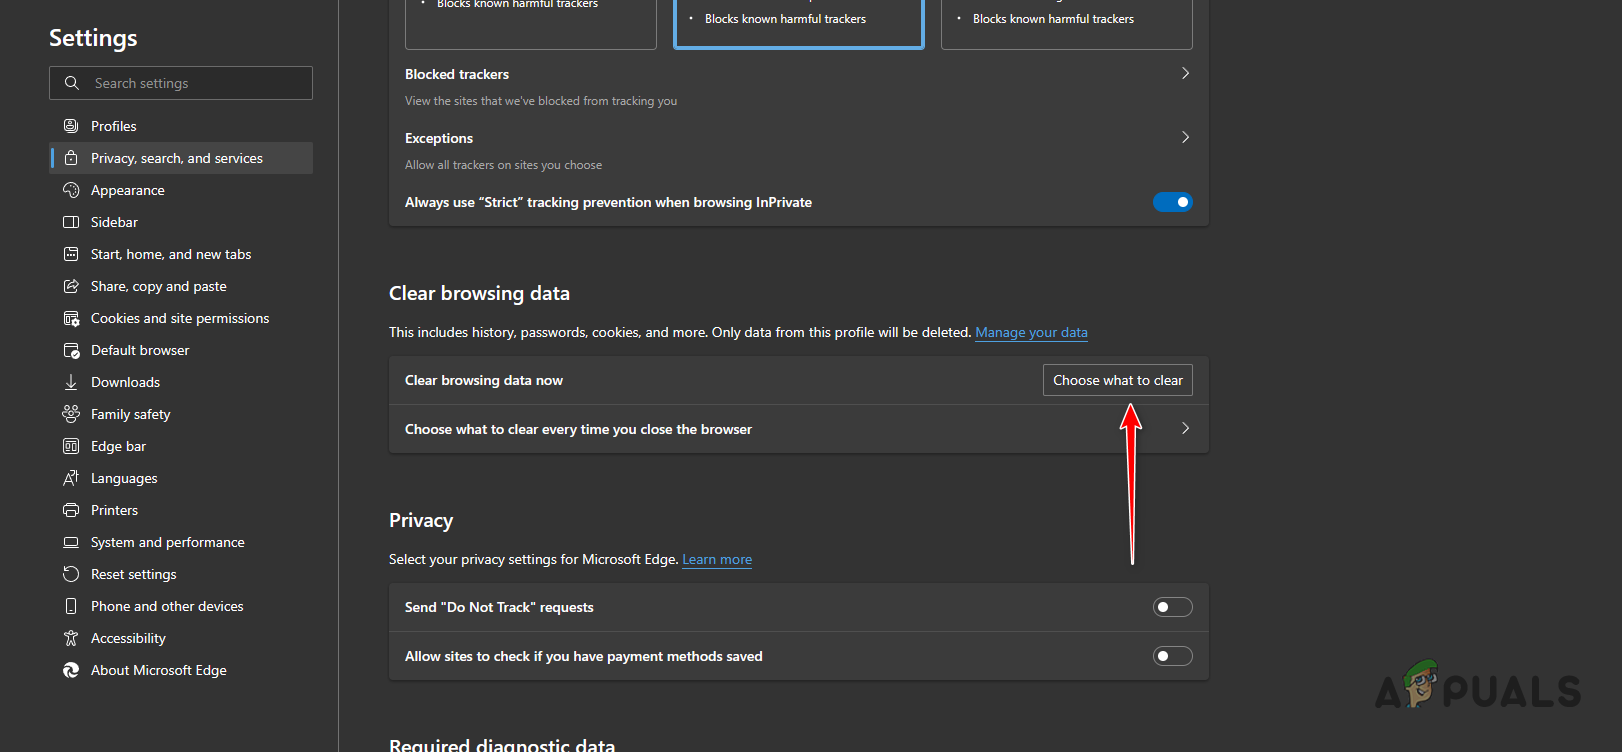Screen dimensions: 1622x752
Task: Open Cookies and site permissions page
Action: point(181,318)
